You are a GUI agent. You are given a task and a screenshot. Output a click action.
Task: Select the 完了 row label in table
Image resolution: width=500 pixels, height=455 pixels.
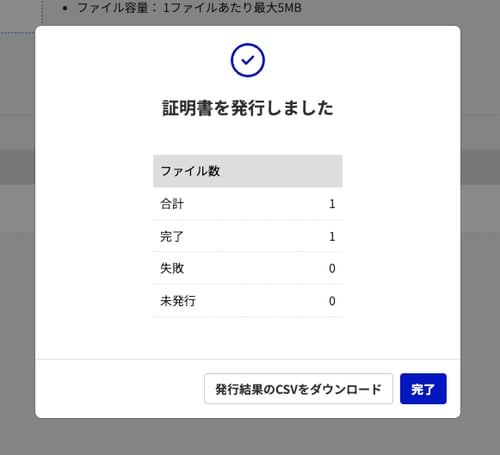tap(172, 236)
